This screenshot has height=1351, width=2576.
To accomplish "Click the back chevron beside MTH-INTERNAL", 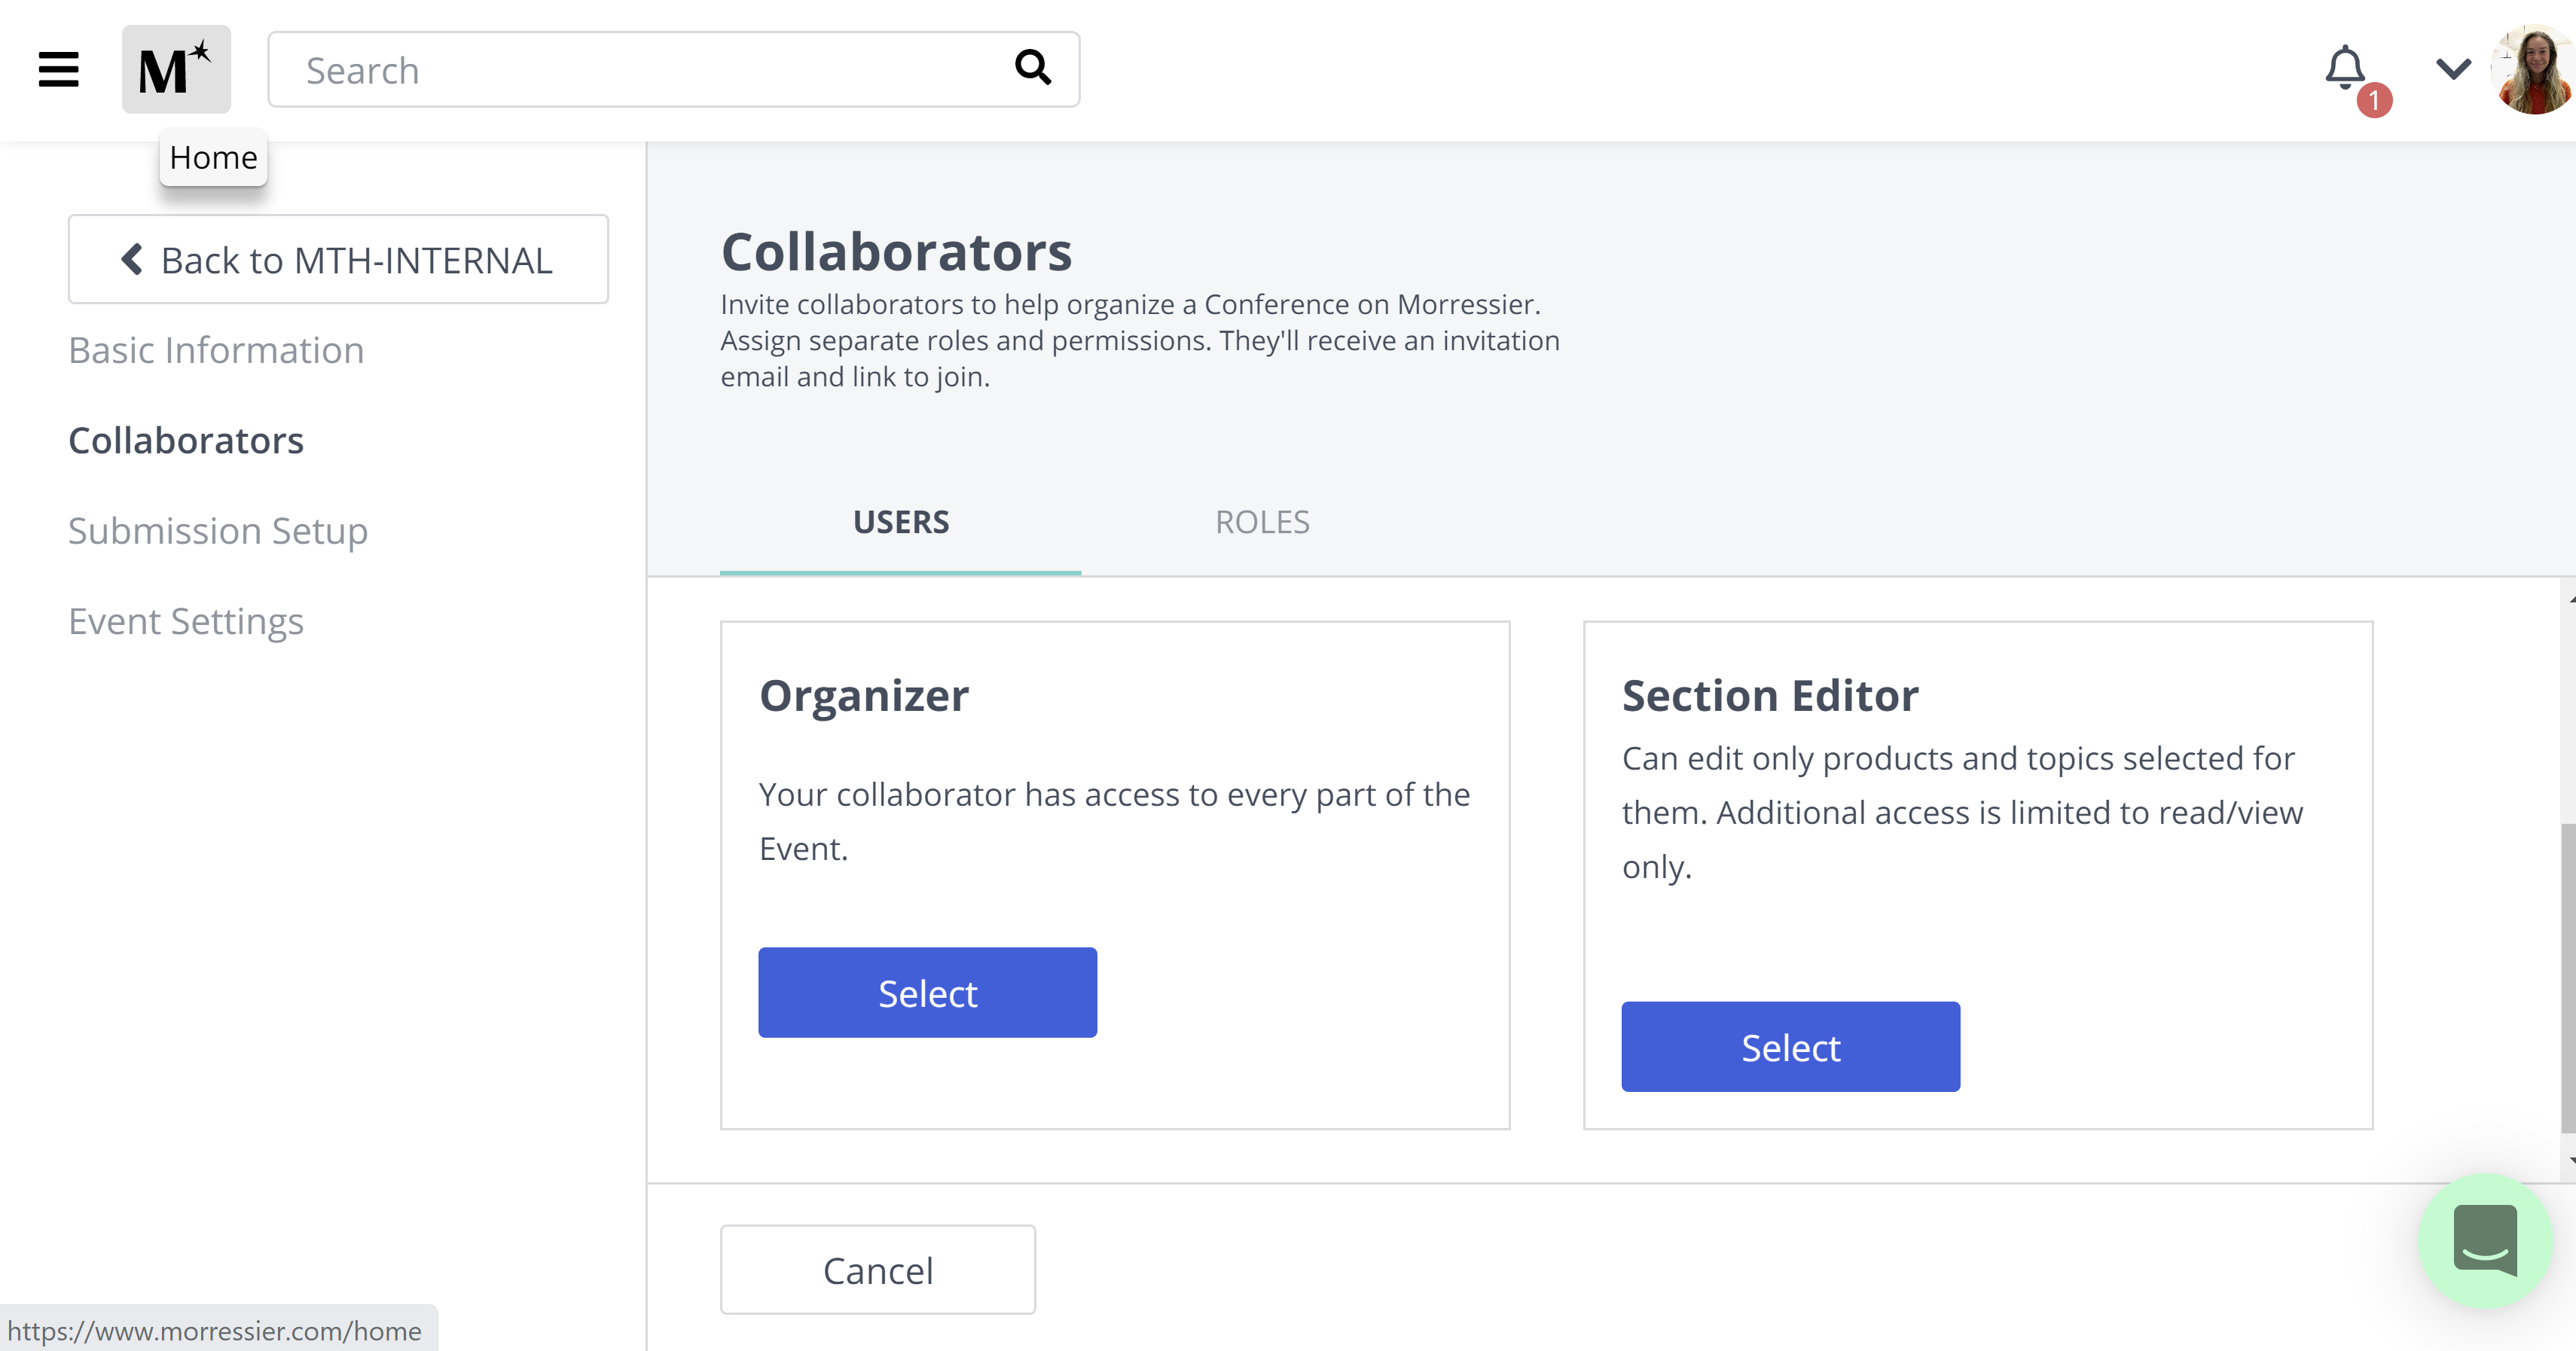I will coord(131,259).
